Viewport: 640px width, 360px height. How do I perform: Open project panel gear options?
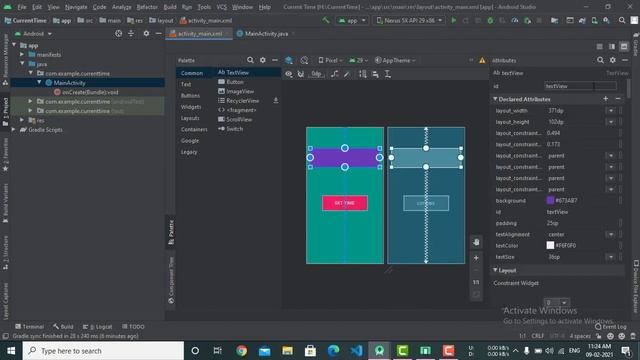(x=146, y=33)
